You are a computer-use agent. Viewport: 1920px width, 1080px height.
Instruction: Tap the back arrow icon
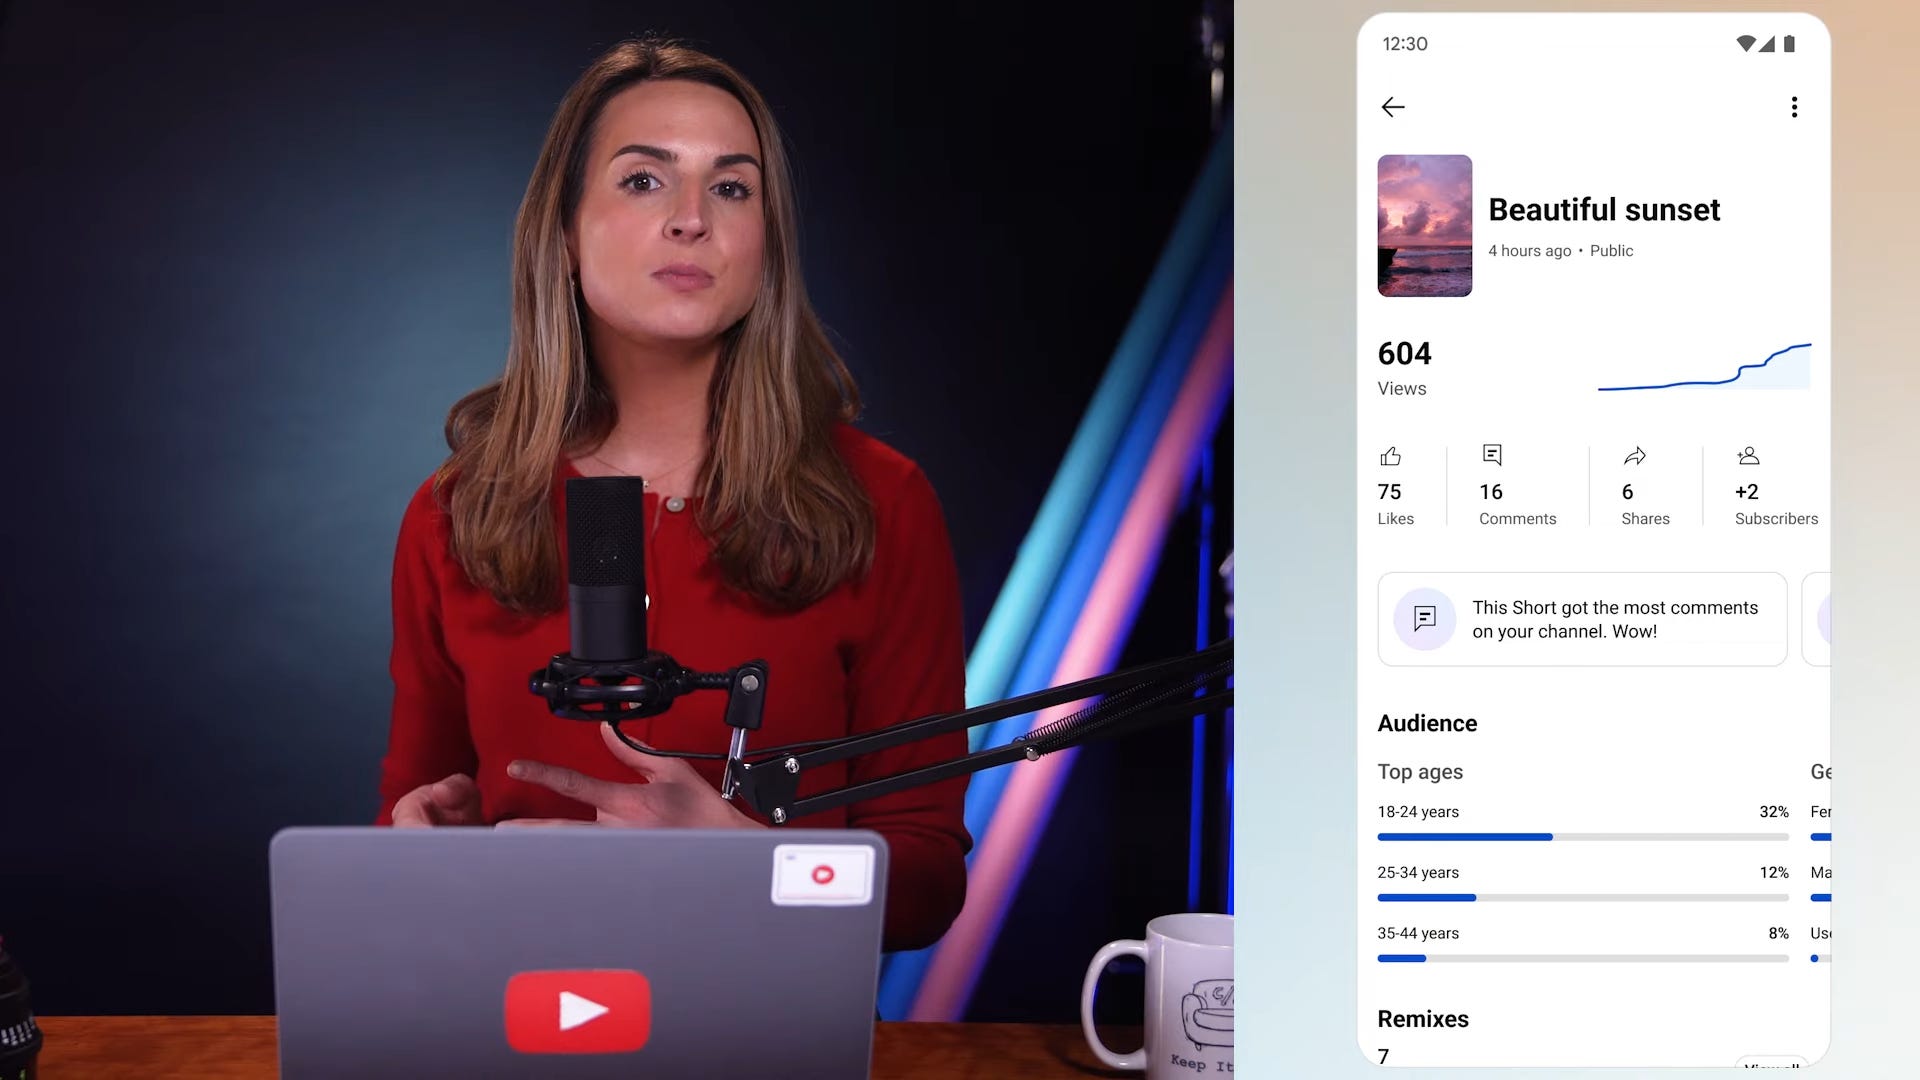click(x=1393, y=107)
